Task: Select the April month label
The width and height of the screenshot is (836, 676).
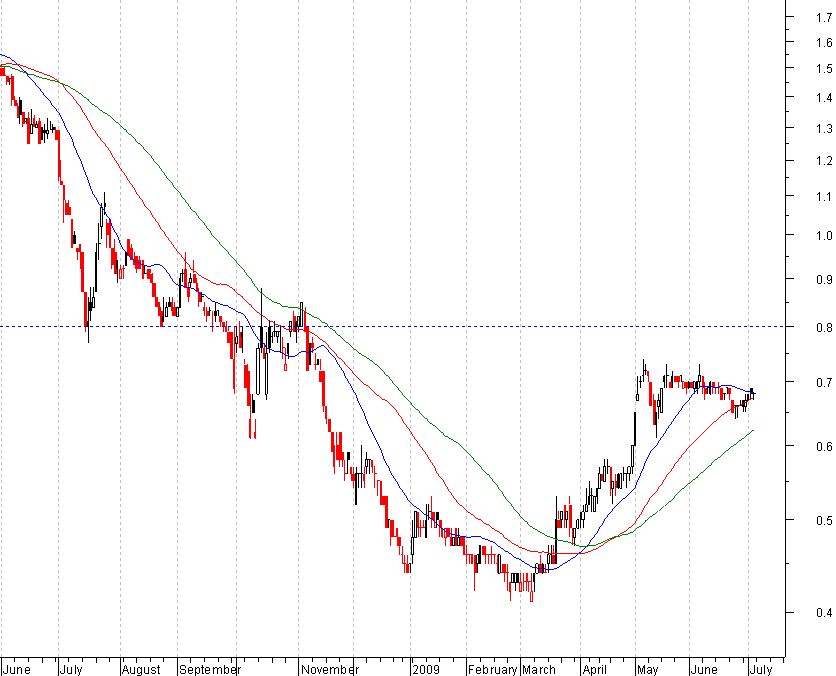Action: coord(595,669)
